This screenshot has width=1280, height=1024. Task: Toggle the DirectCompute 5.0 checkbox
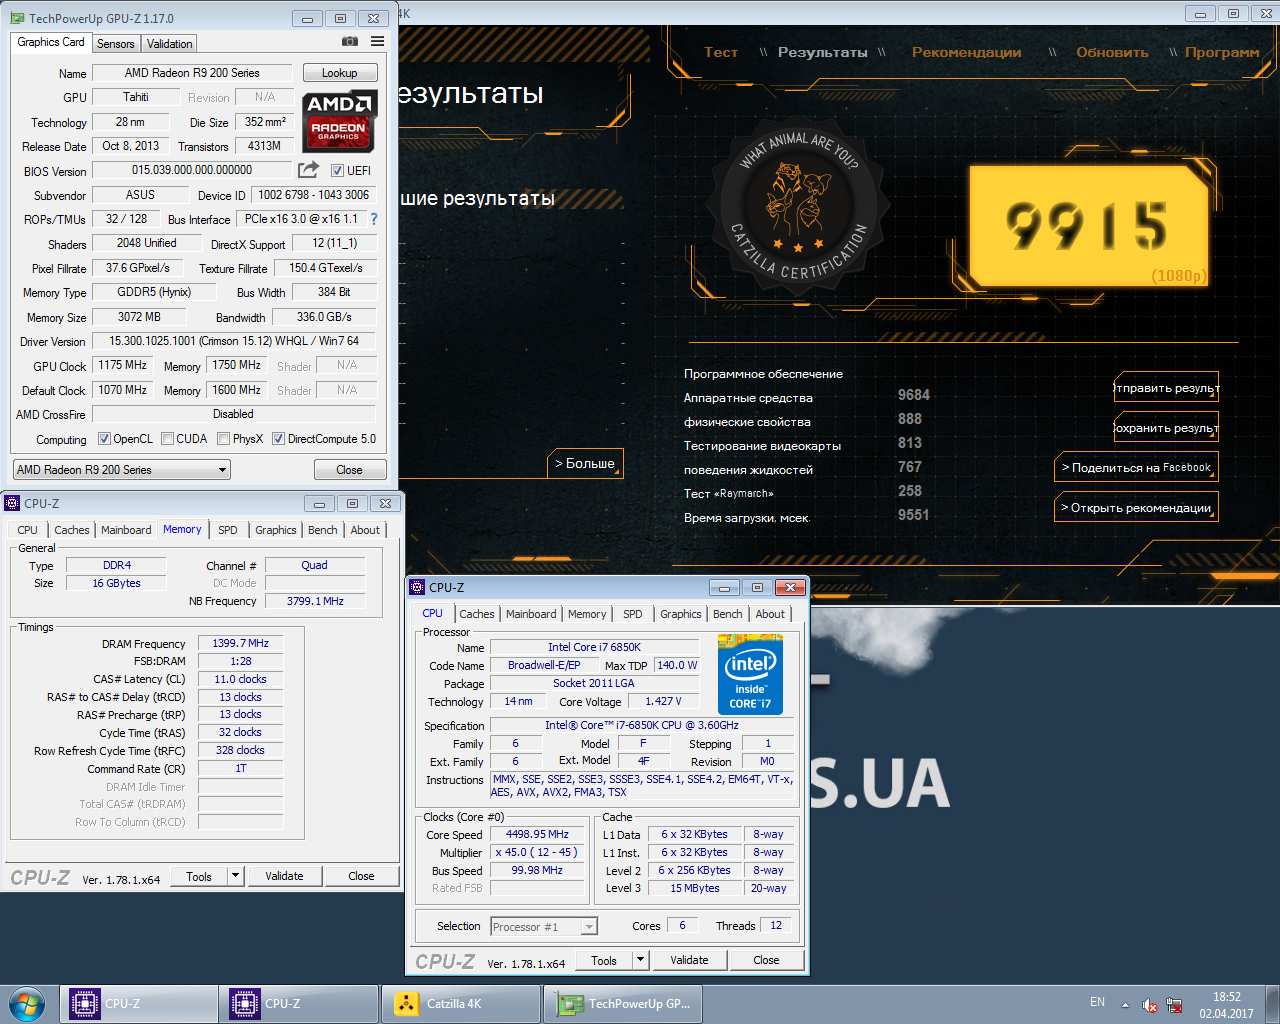coord(279,439)
